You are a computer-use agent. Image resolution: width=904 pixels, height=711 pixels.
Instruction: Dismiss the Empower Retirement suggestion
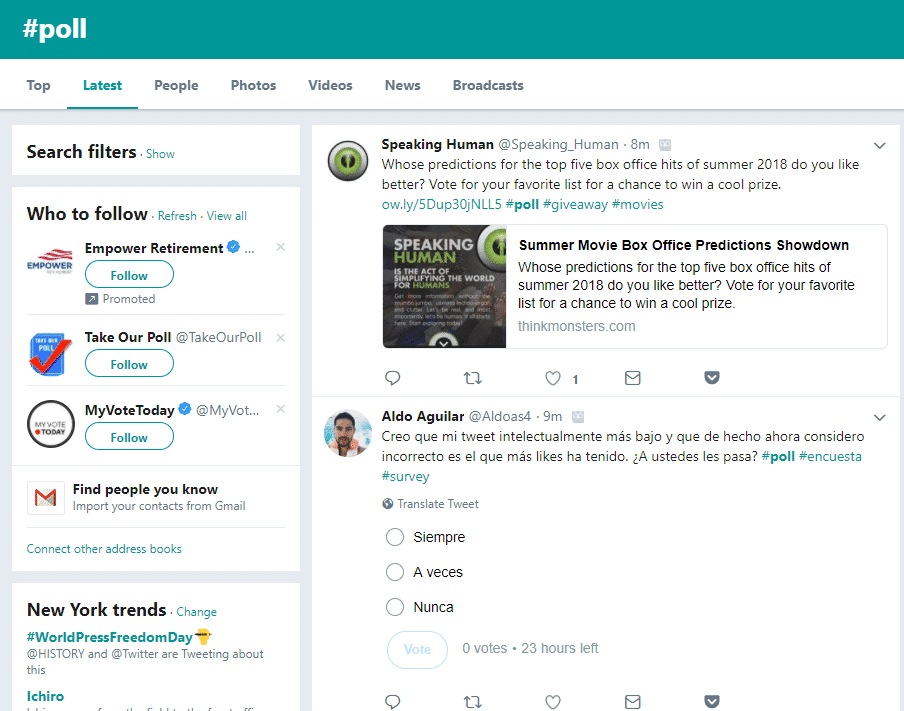(x=280, y=246)
